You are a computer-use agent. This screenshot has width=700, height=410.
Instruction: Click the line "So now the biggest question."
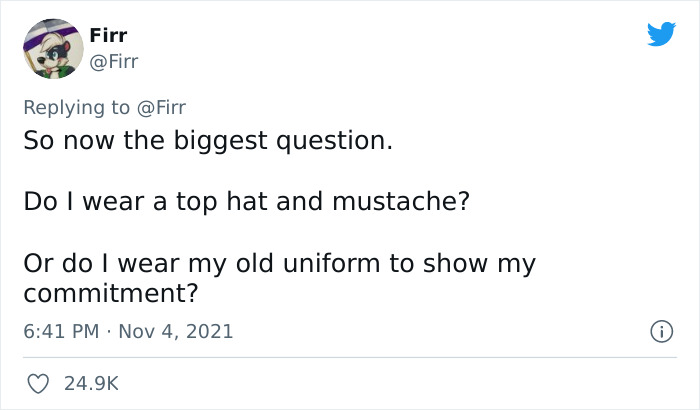pos(208,140)
